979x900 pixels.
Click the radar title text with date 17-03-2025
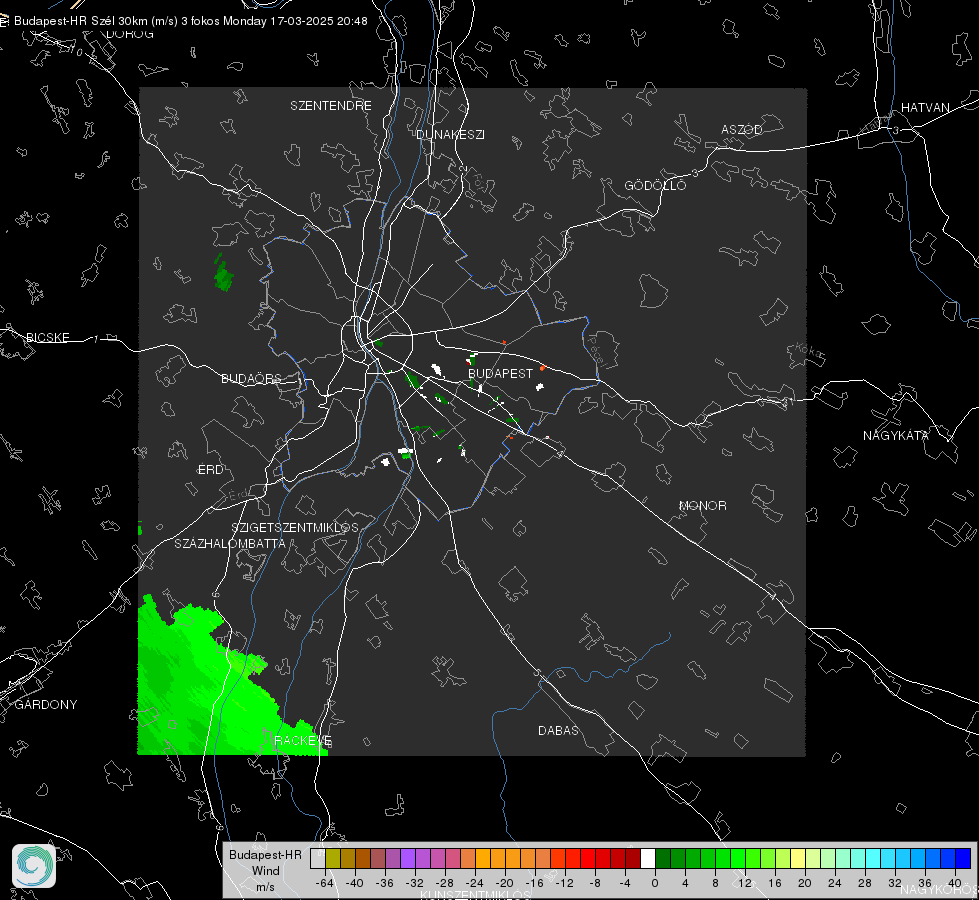click(190, 21)
